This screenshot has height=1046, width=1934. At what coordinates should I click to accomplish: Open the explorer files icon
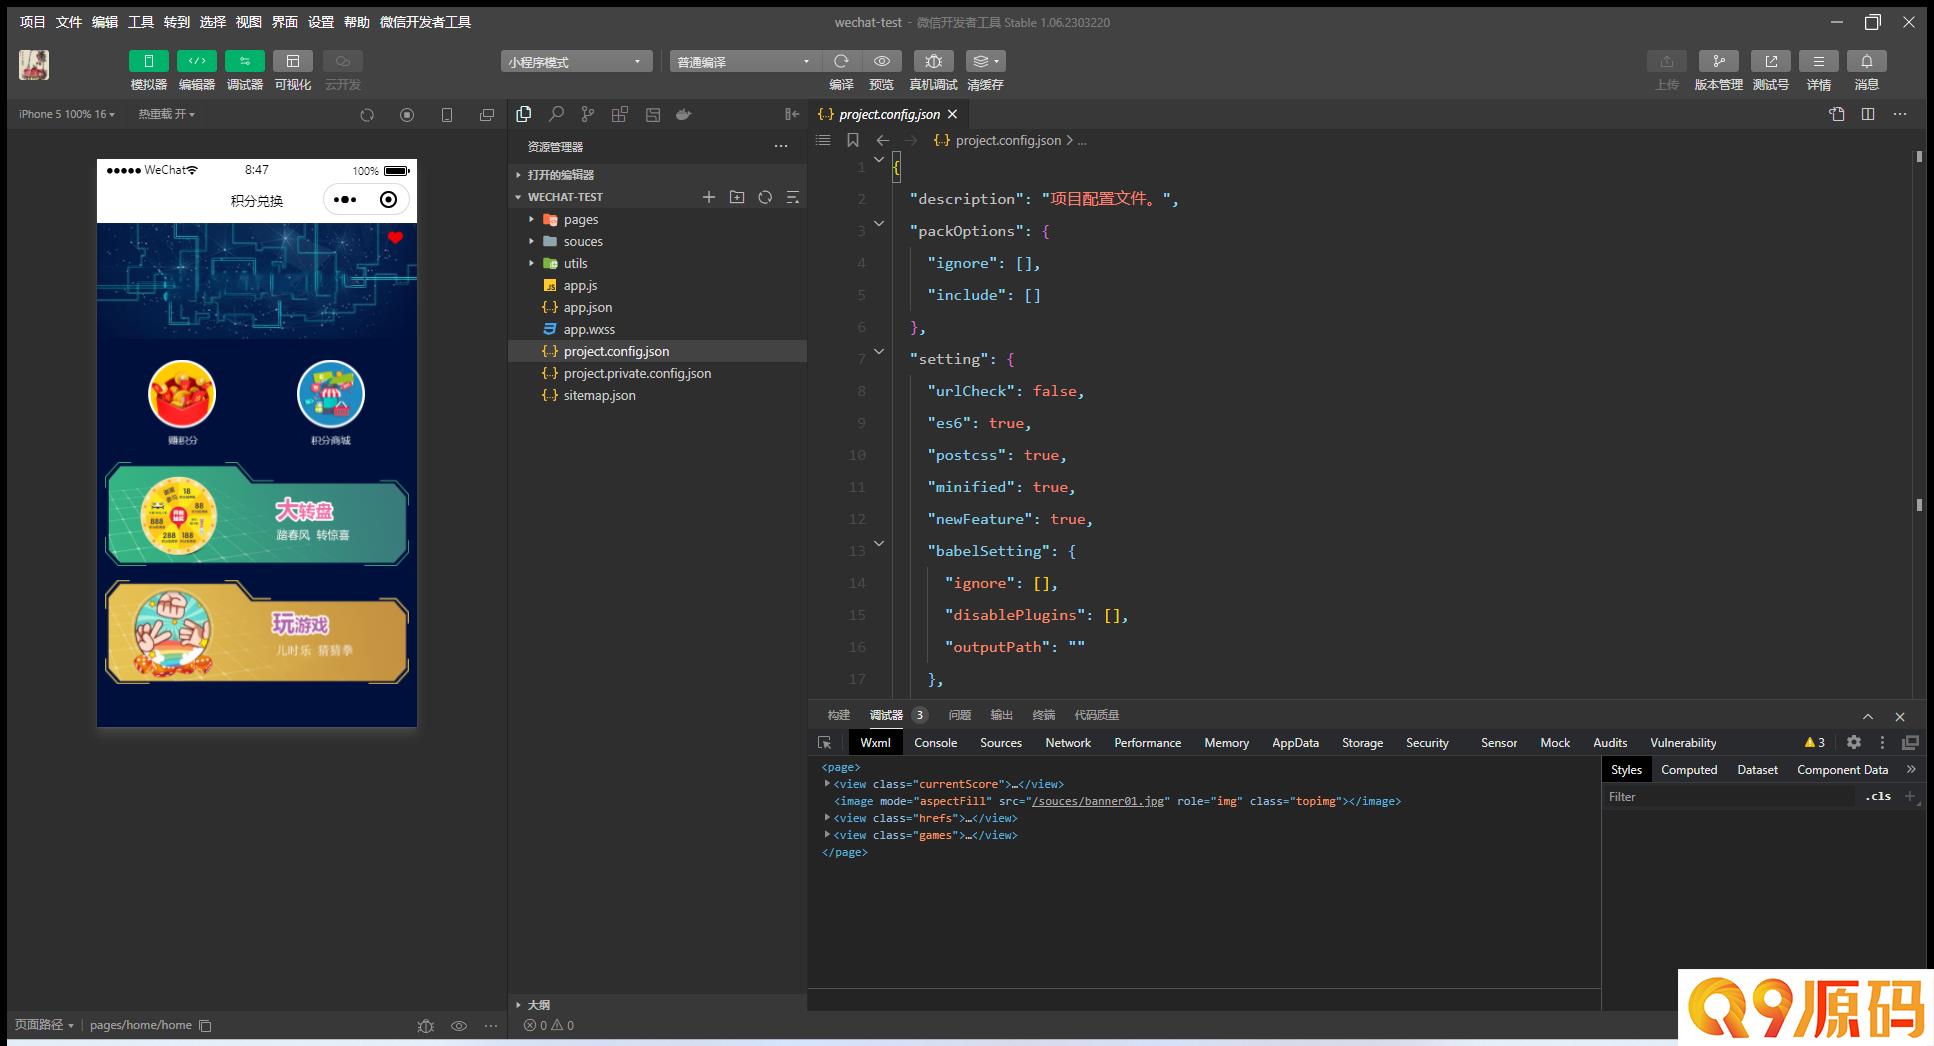click(x=523, y=114)
